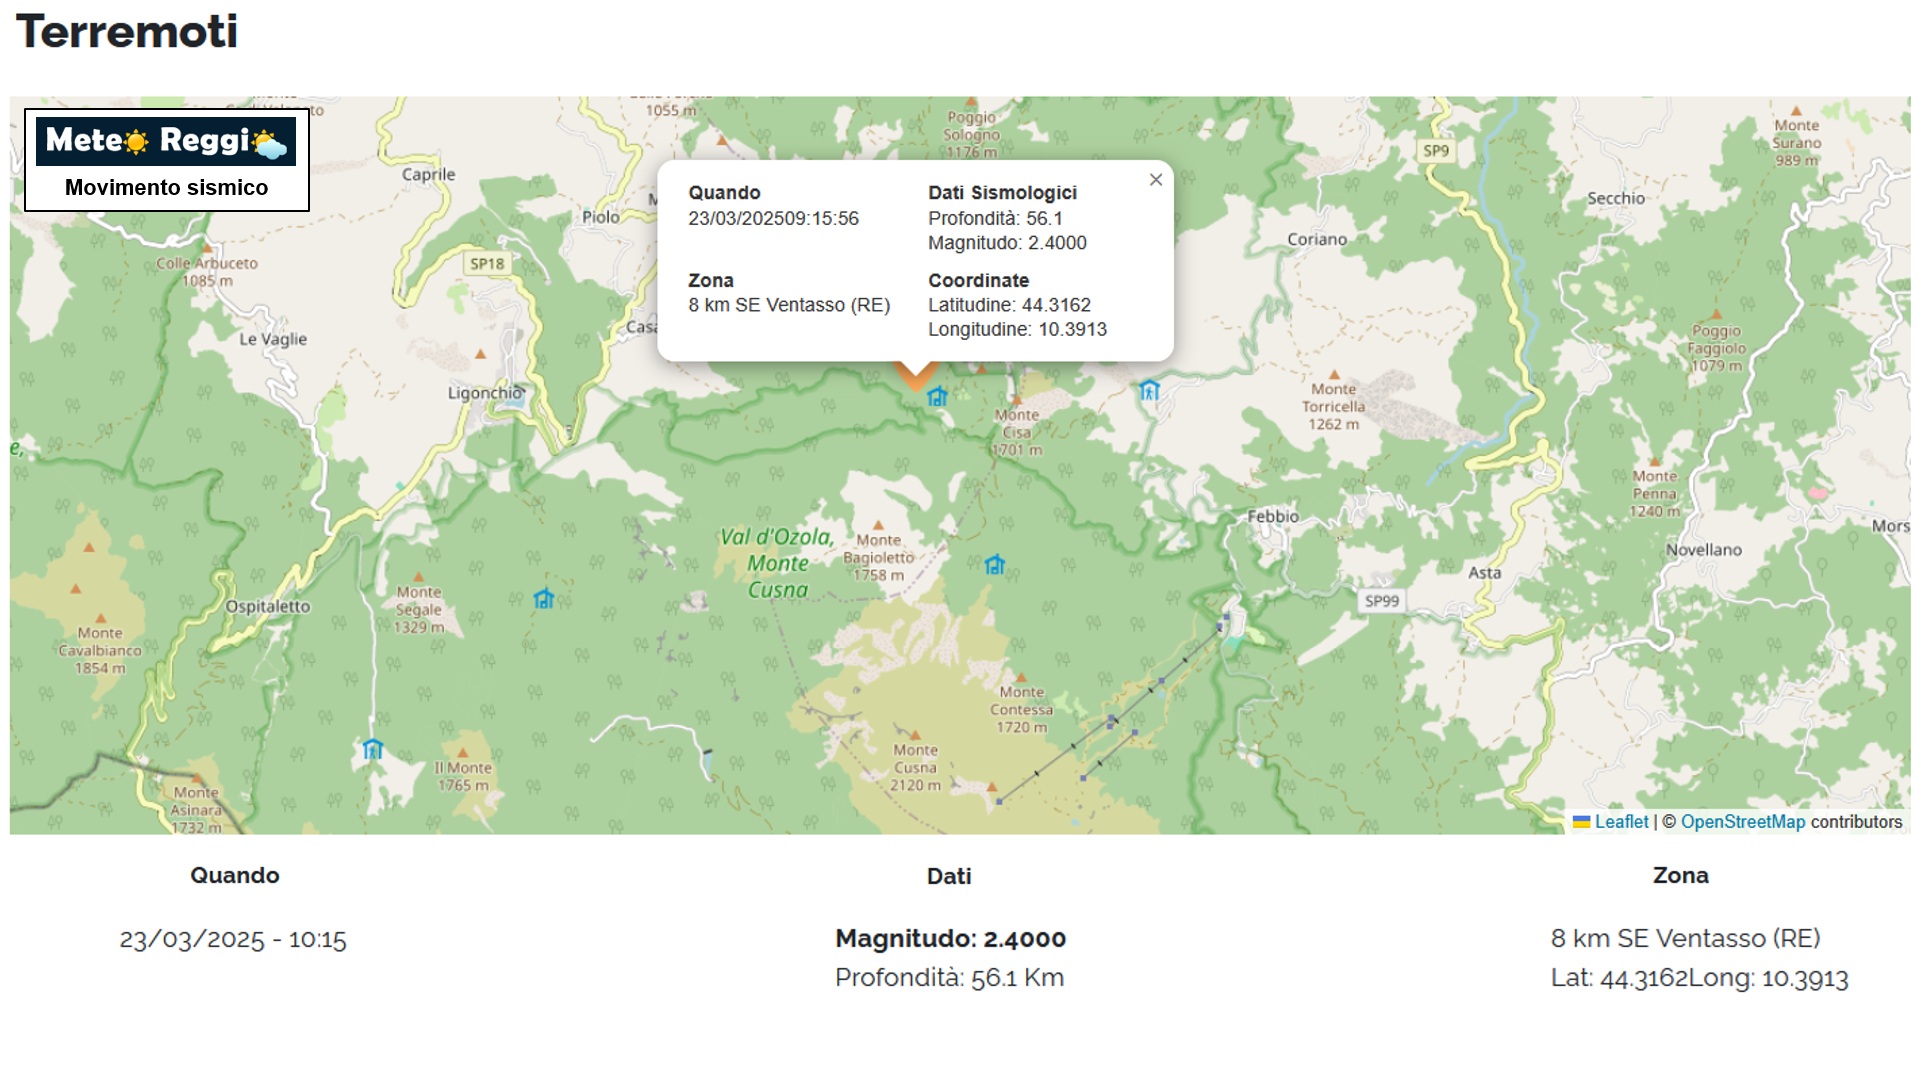
Task: Click the SP18 road shield
Action: click(487, 264)
